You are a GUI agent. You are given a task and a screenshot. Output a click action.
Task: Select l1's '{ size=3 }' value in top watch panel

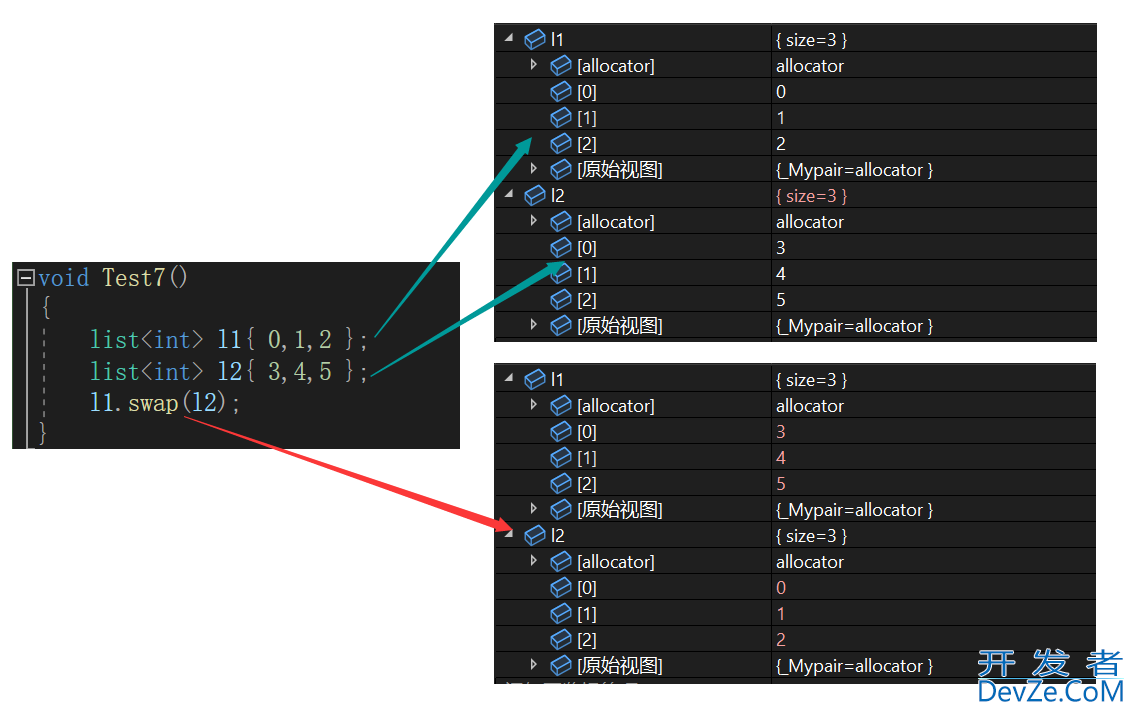coord(811,40)
